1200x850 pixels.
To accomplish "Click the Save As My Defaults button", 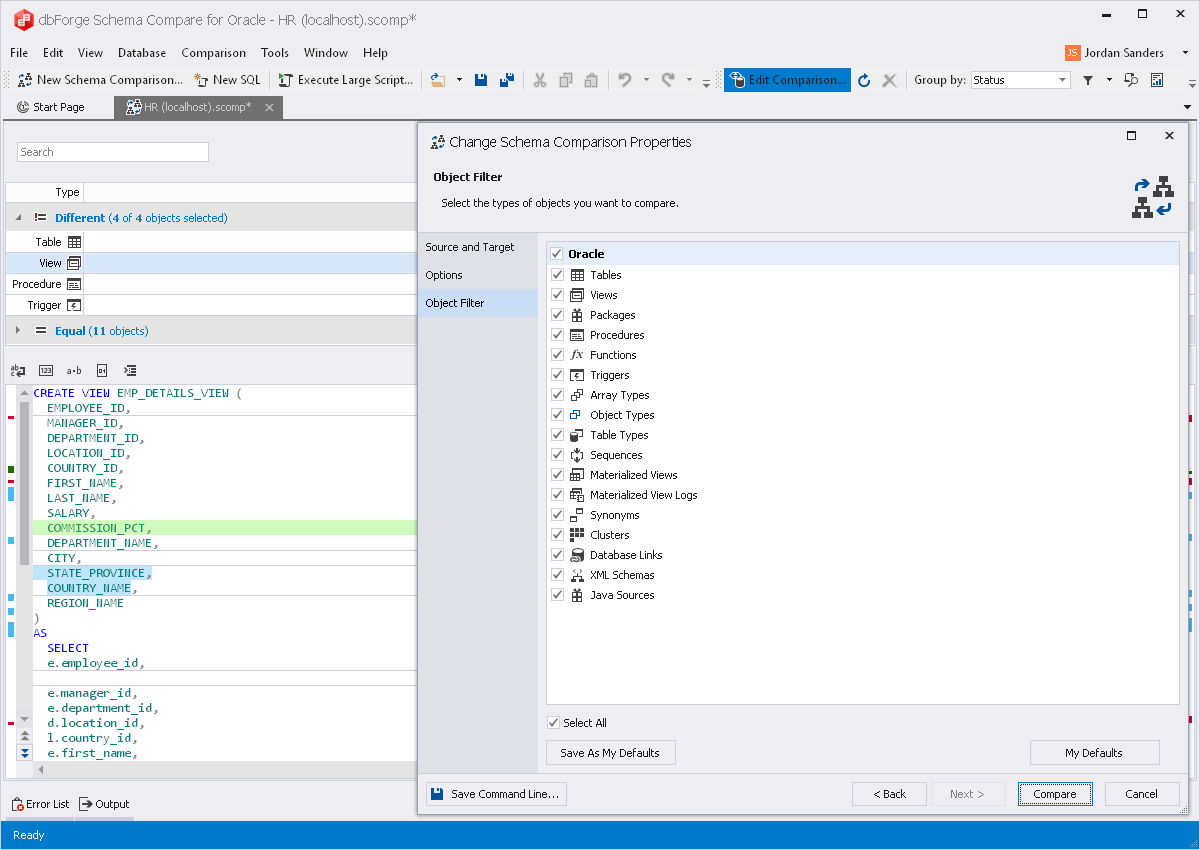I will [610, 753].
